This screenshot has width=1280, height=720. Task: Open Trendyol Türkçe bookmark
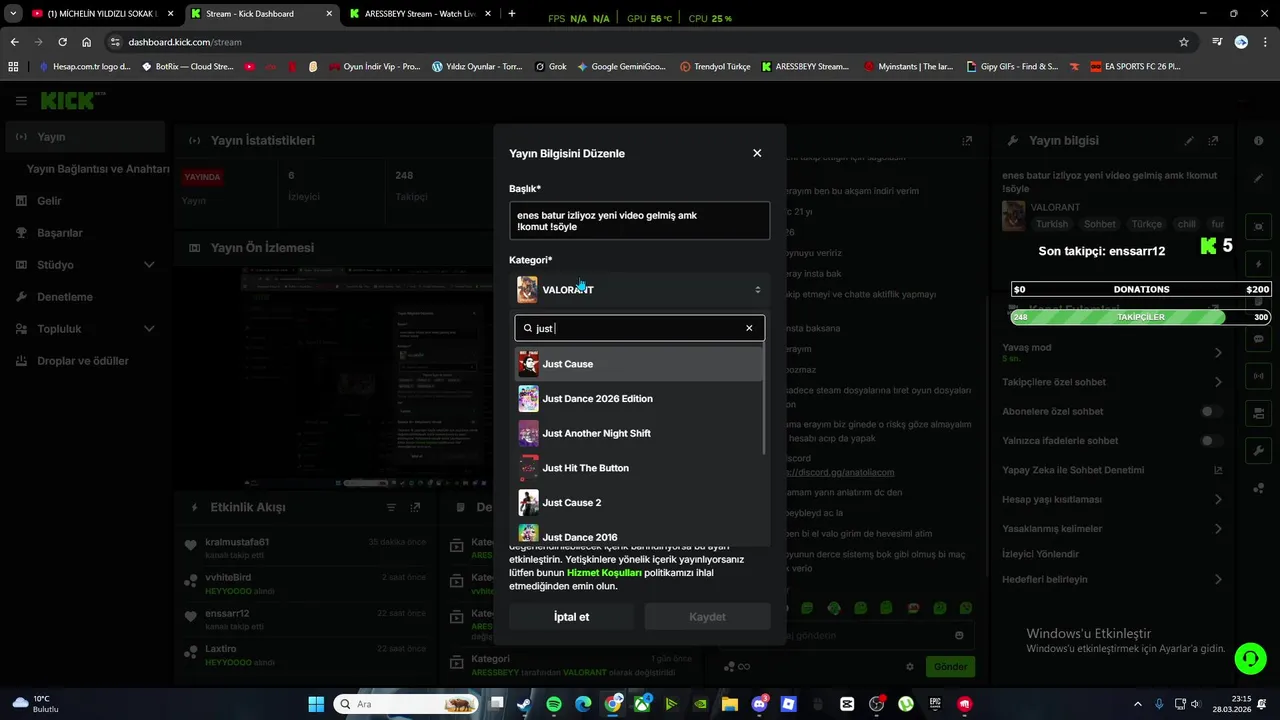(714, 67)
